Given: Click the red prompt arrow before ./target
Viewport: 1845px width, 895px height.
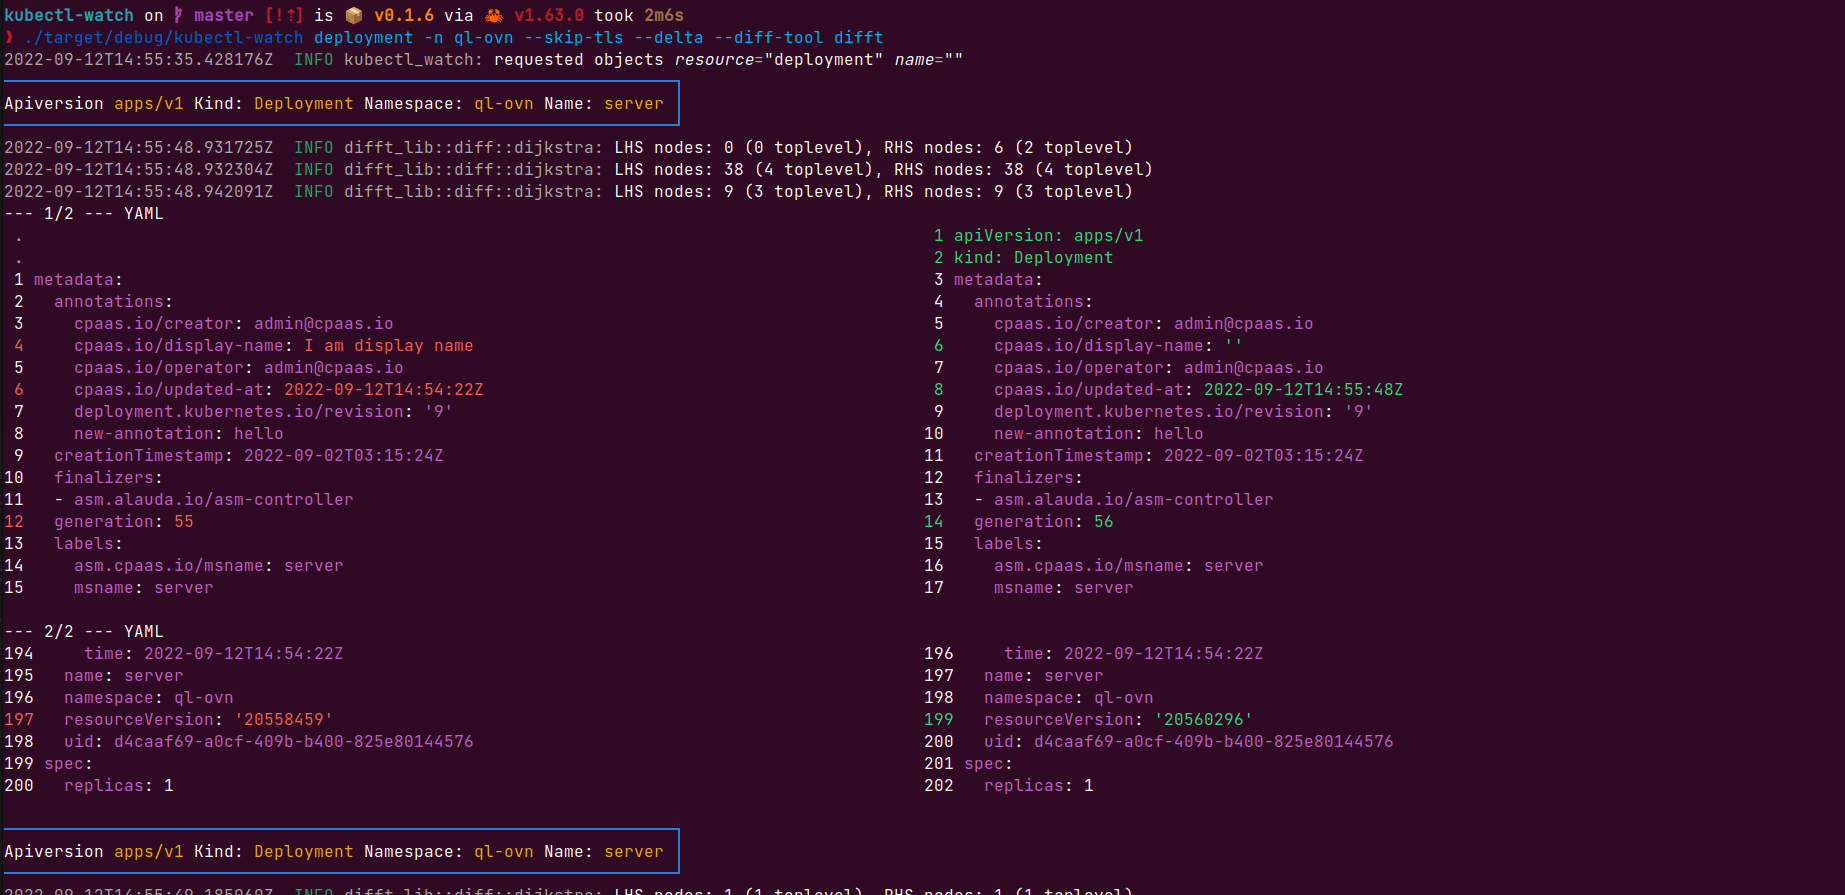Looking at the screenshot, I should click(x=9, y=37).
